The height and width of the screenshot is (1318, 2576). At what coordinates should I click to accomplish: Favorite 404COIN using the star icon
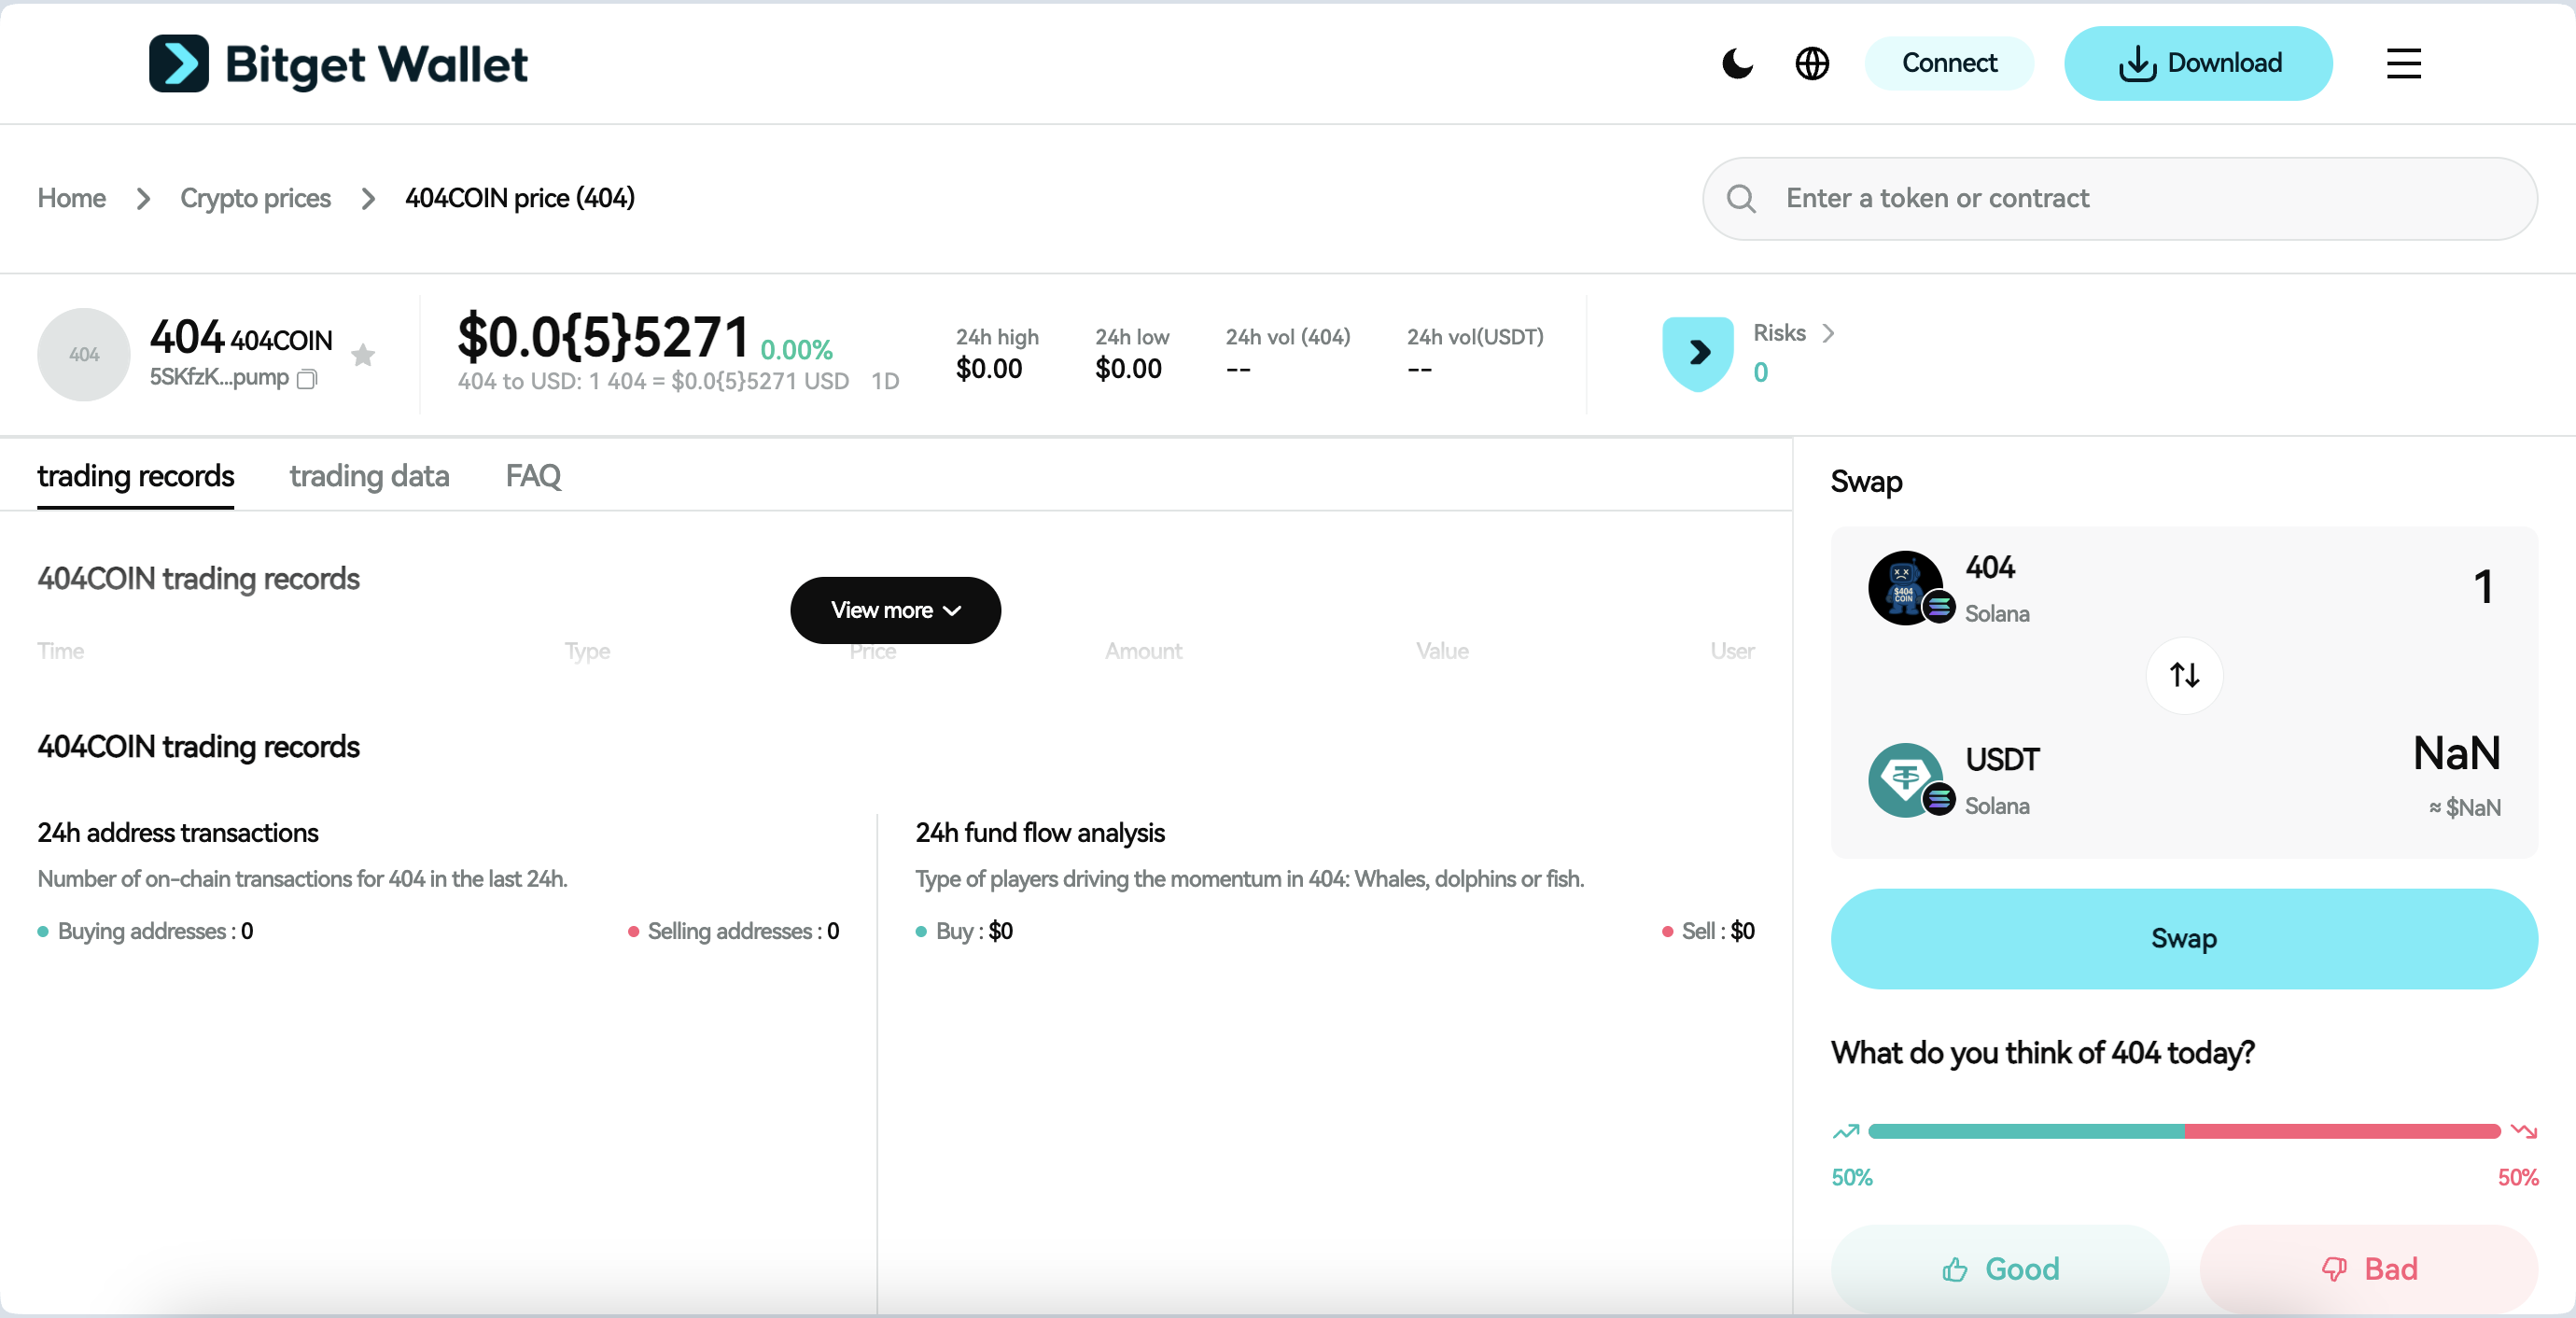(x=362, y=356)
